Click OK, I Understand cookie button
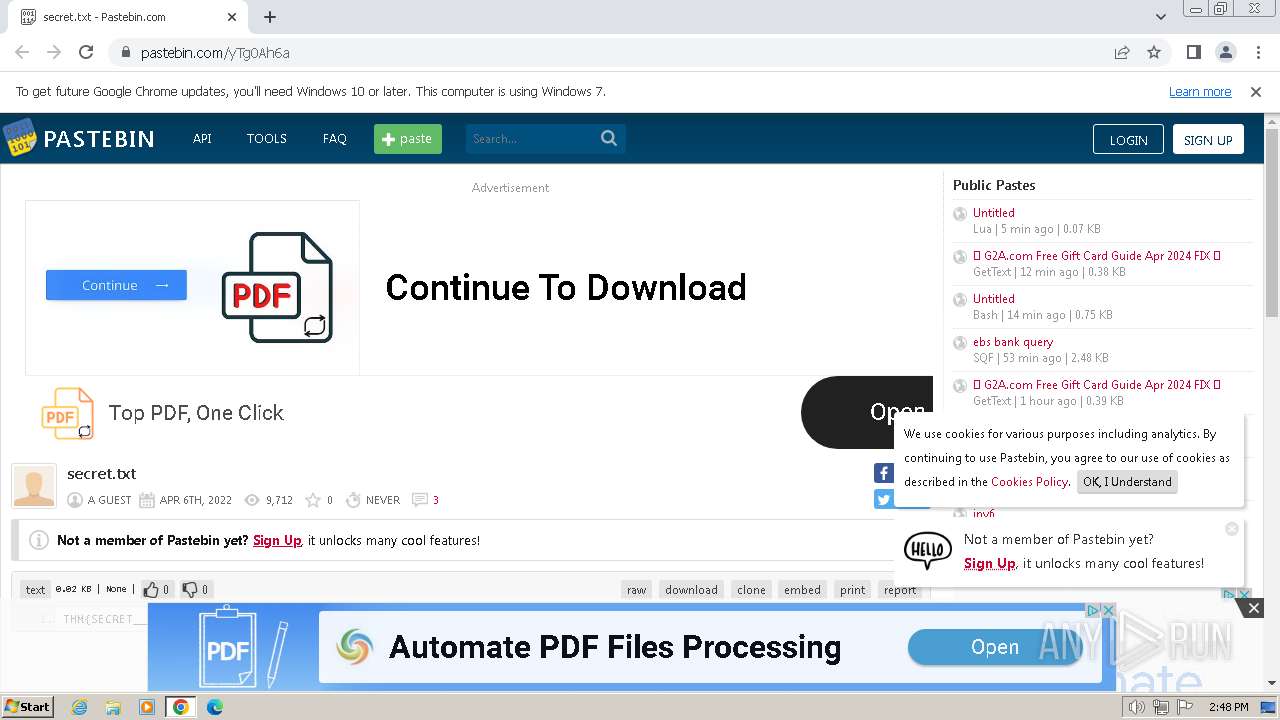The image size is (1280, 720). point(1127,482)
